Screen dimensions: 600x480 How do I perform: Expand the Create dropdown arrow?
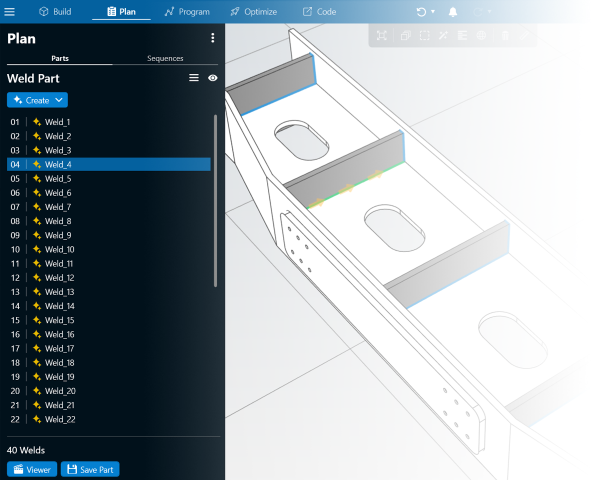pyautogui.click(x=60, y=100)
